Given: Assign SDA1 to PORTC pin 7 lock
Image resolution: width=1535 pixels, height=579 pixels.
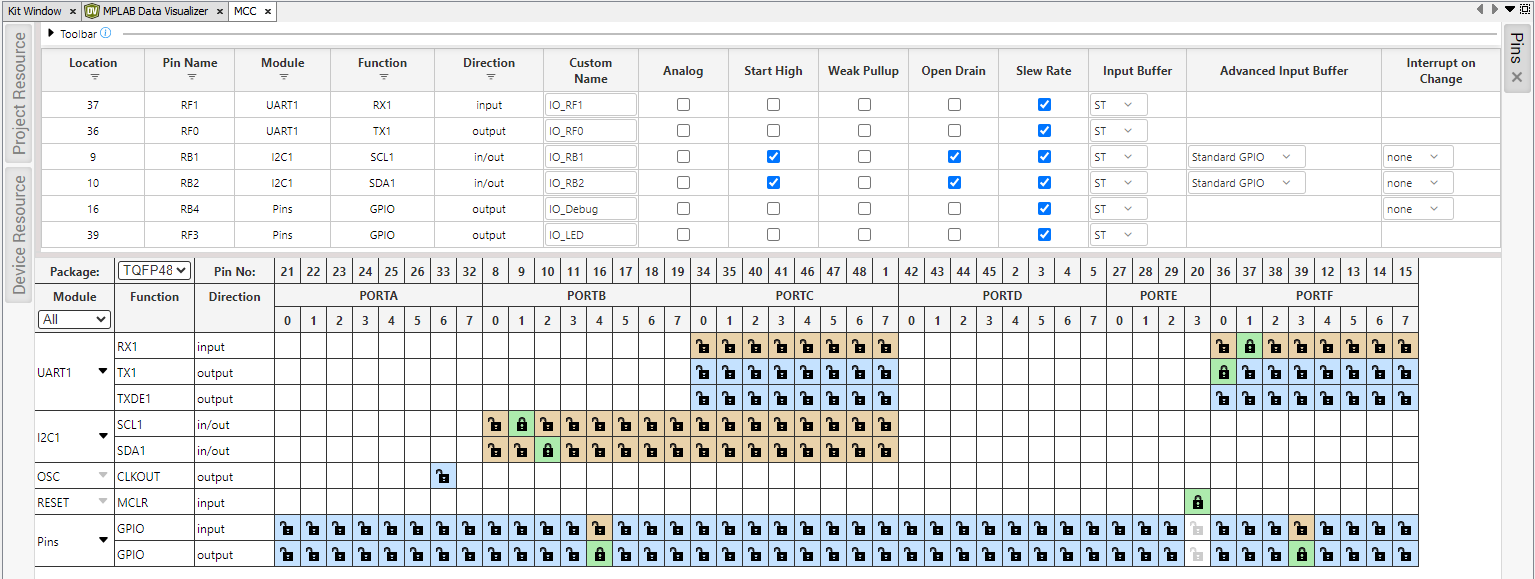Looking at the screenshot, I should point(885,451).
